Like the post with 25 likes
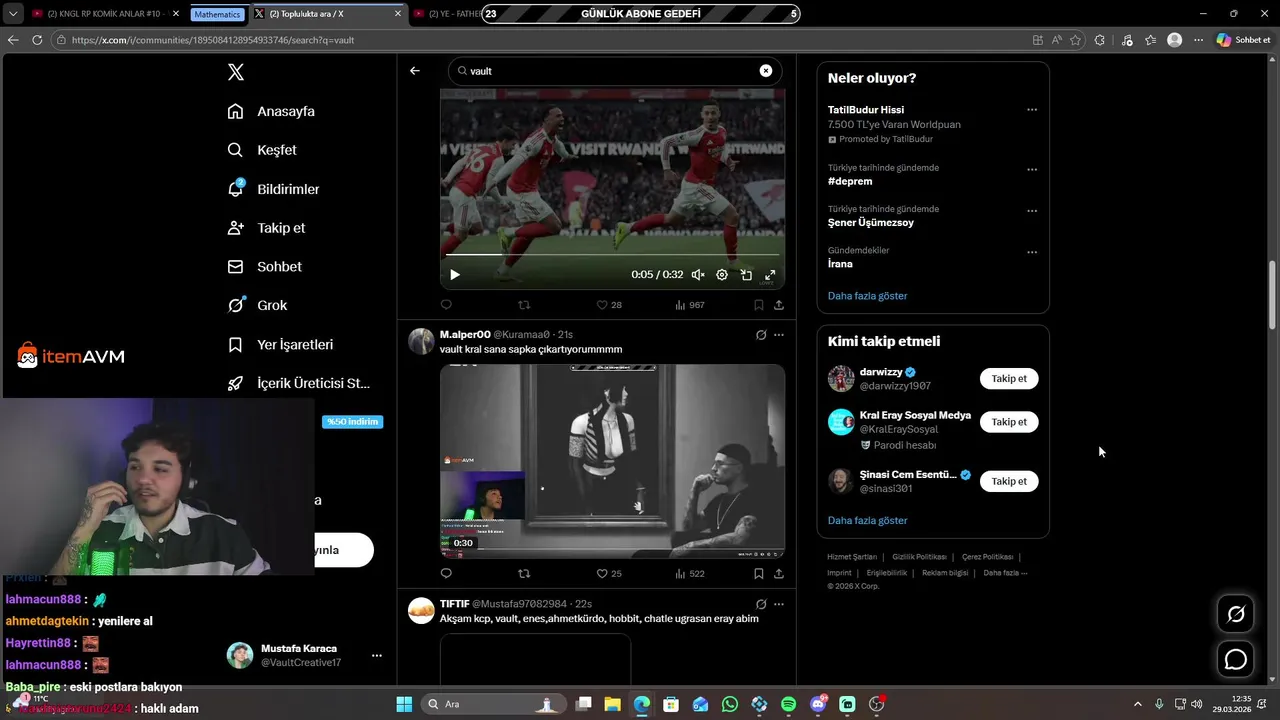 pos(609,574)
